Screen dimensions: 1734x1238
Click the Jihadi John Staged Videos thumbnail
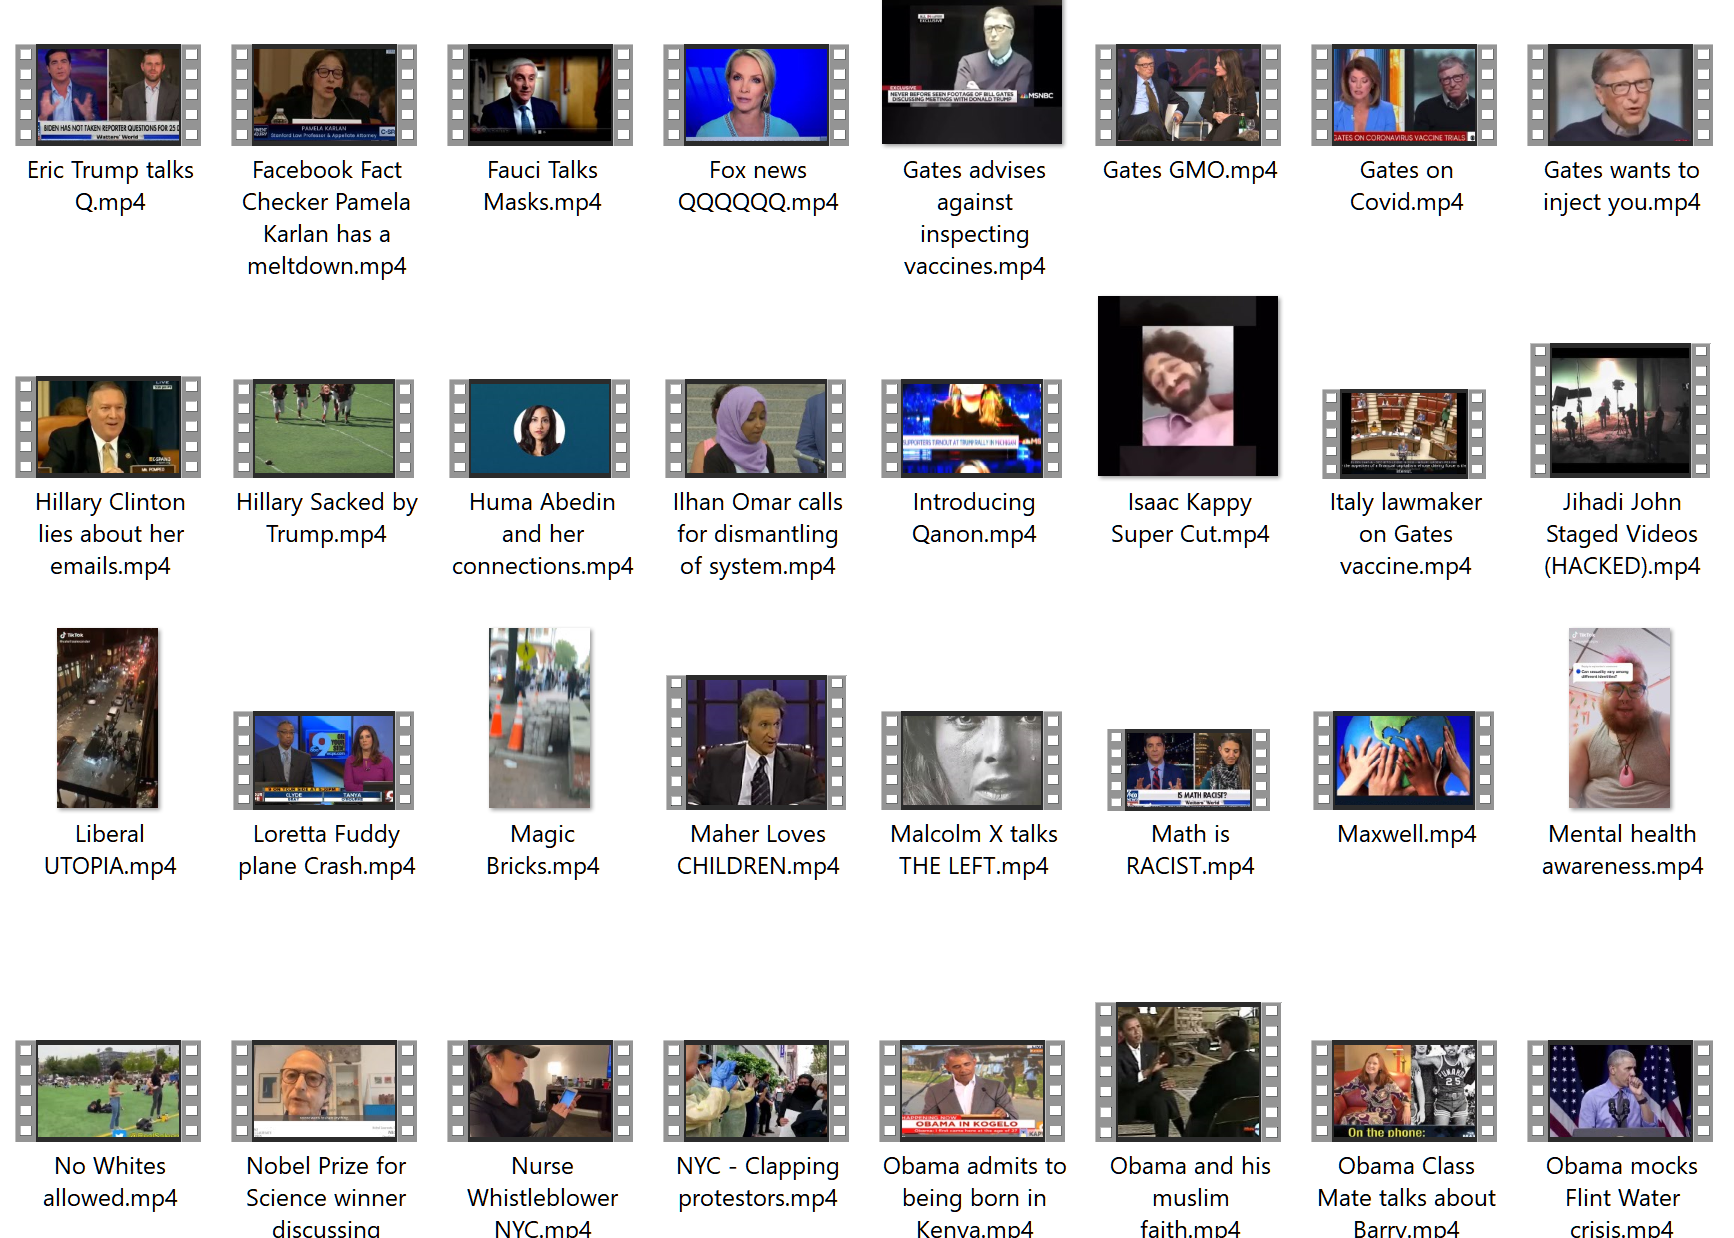(1621, 410)
